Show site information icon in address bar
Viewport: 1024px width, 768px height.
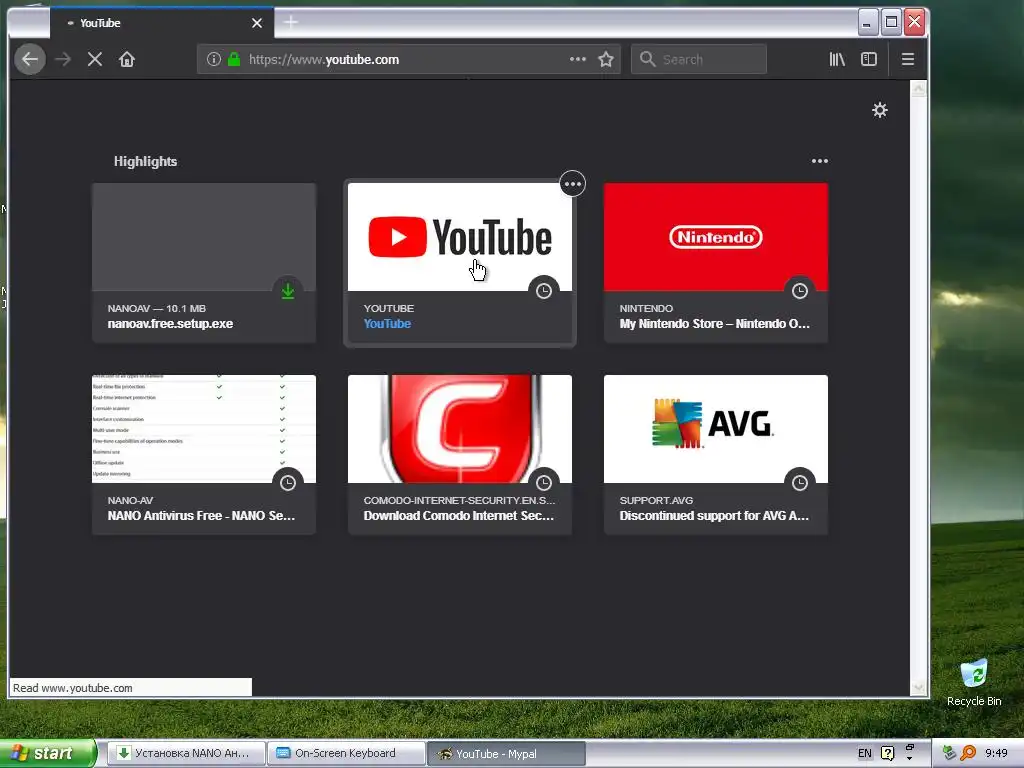click(x=214, y=59)
